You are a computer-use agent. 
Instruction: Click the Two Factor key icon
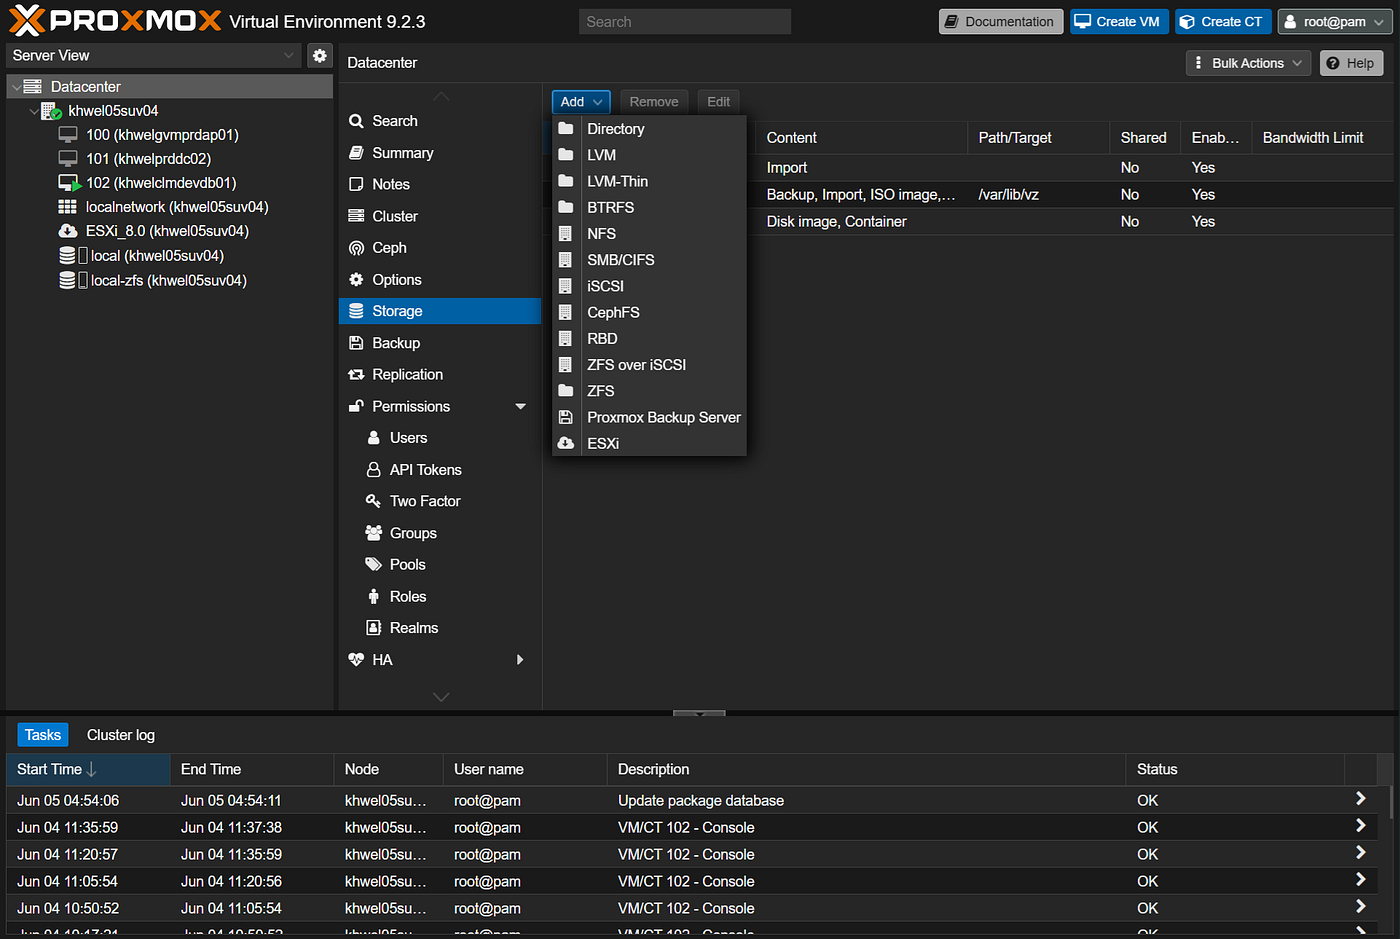point(374,501)
